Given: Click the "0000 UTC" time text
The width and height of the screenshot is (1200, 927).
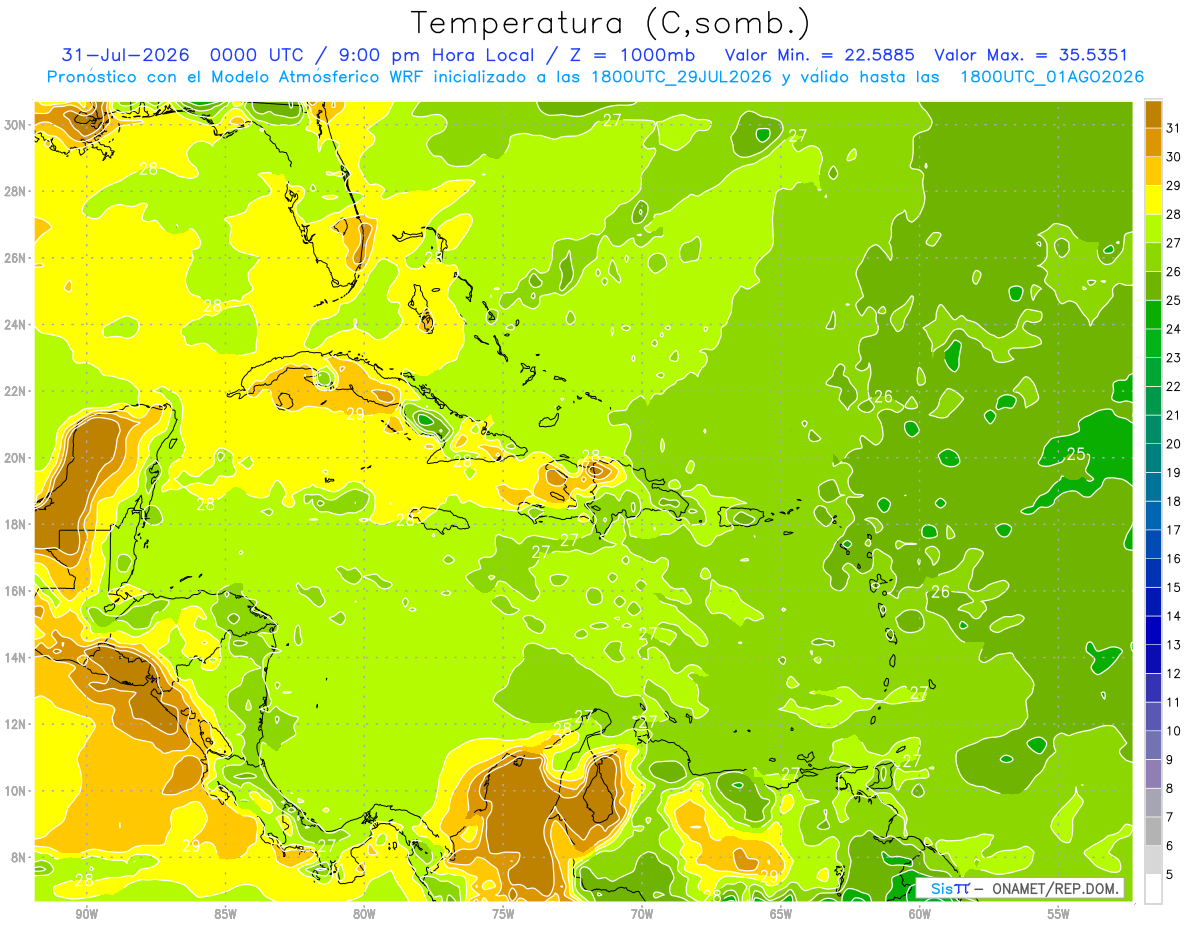Looking at the screenshot, I should coord(255,55).
